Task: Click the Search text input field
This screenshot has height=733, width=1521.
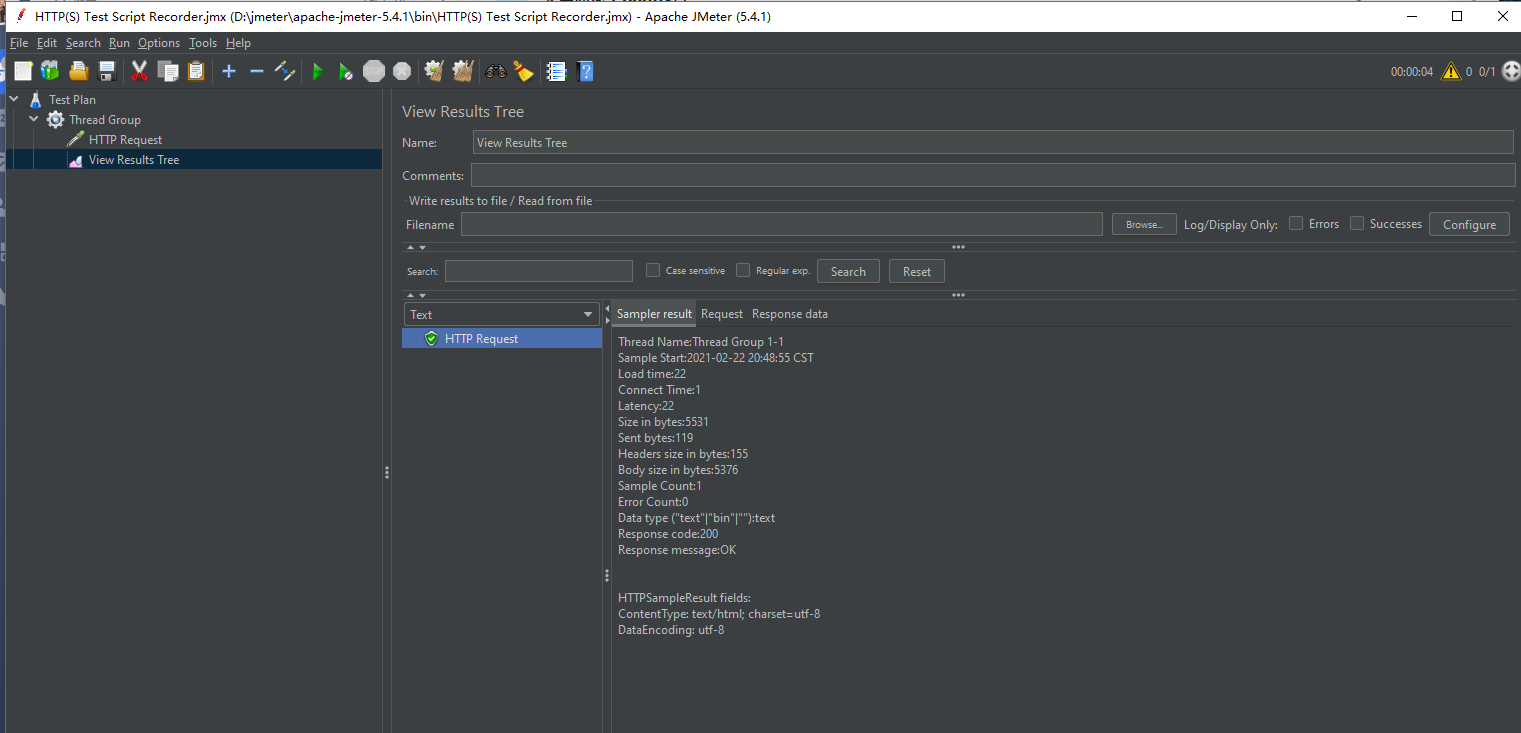Action: (x=539, y=271)
